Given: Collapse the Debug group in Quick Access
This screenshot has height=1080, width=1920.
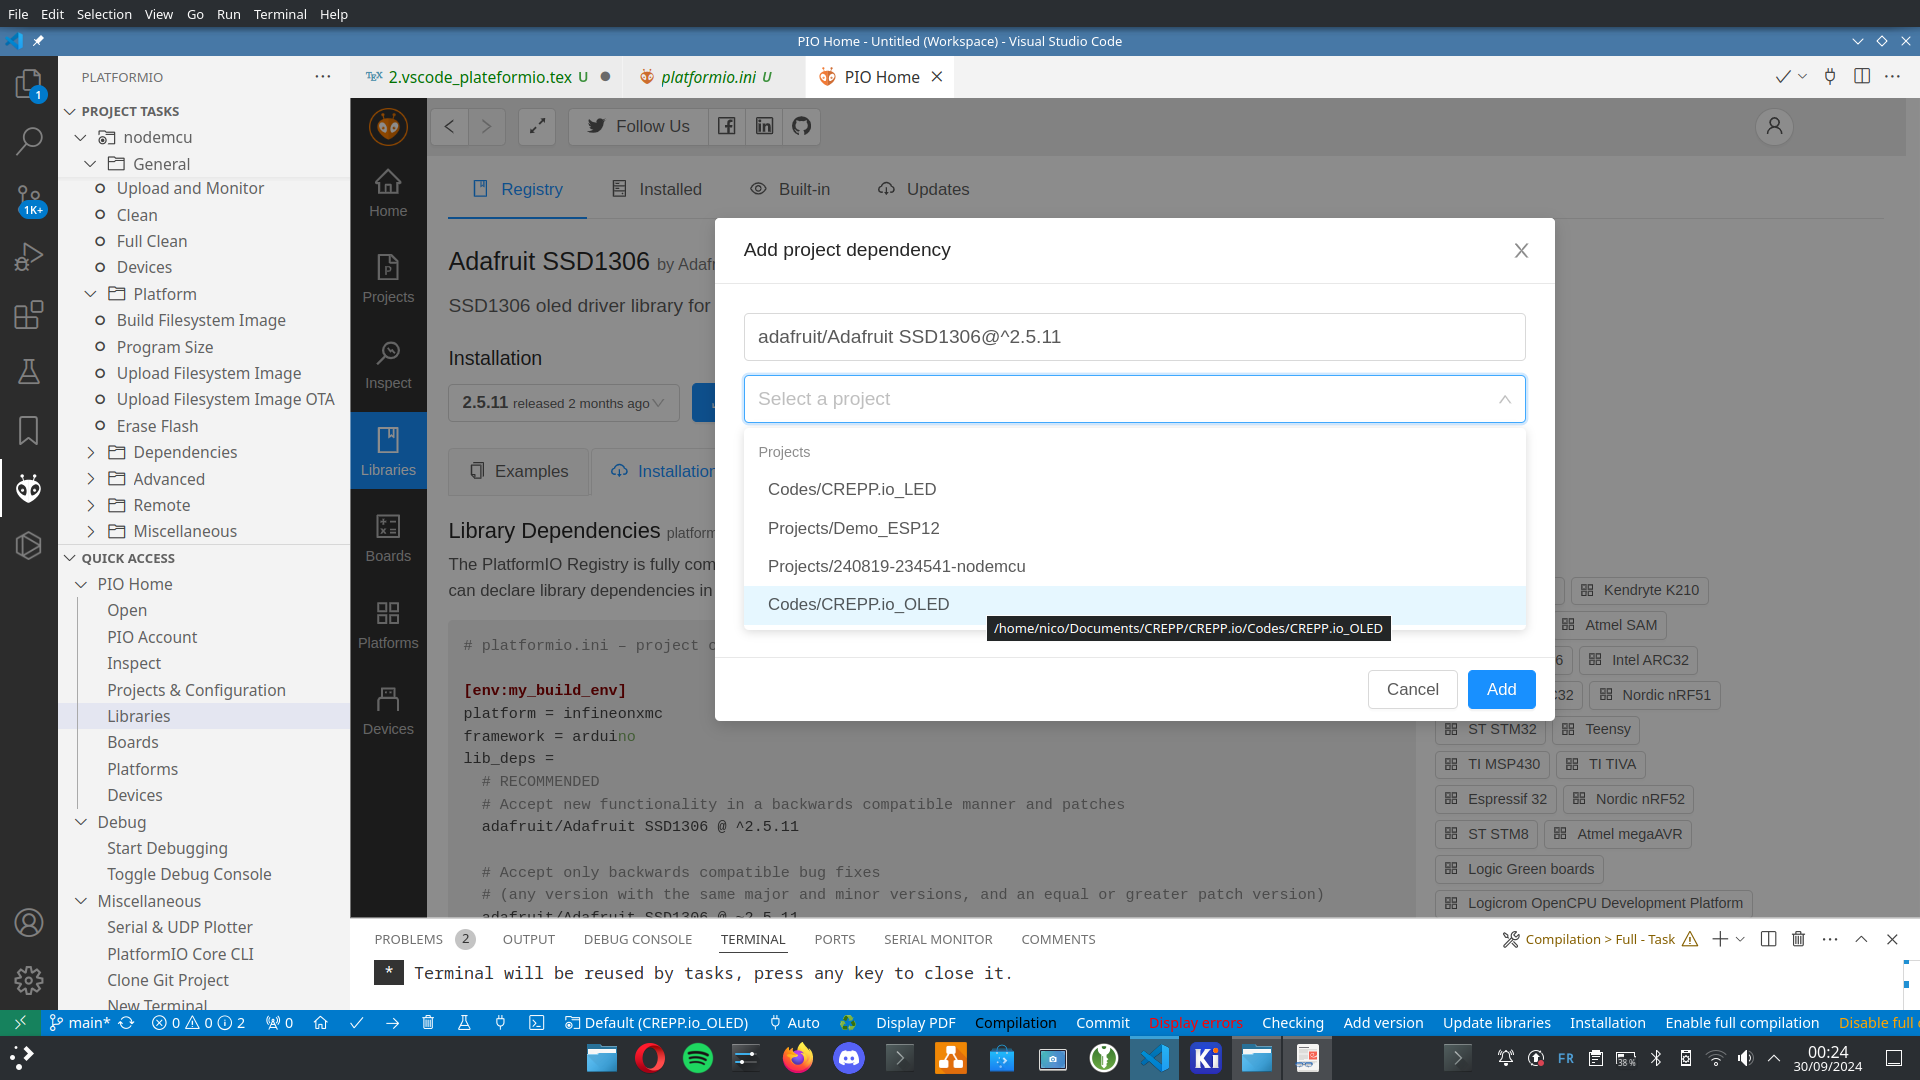Looking at the screenshot, I should (81, 822).
